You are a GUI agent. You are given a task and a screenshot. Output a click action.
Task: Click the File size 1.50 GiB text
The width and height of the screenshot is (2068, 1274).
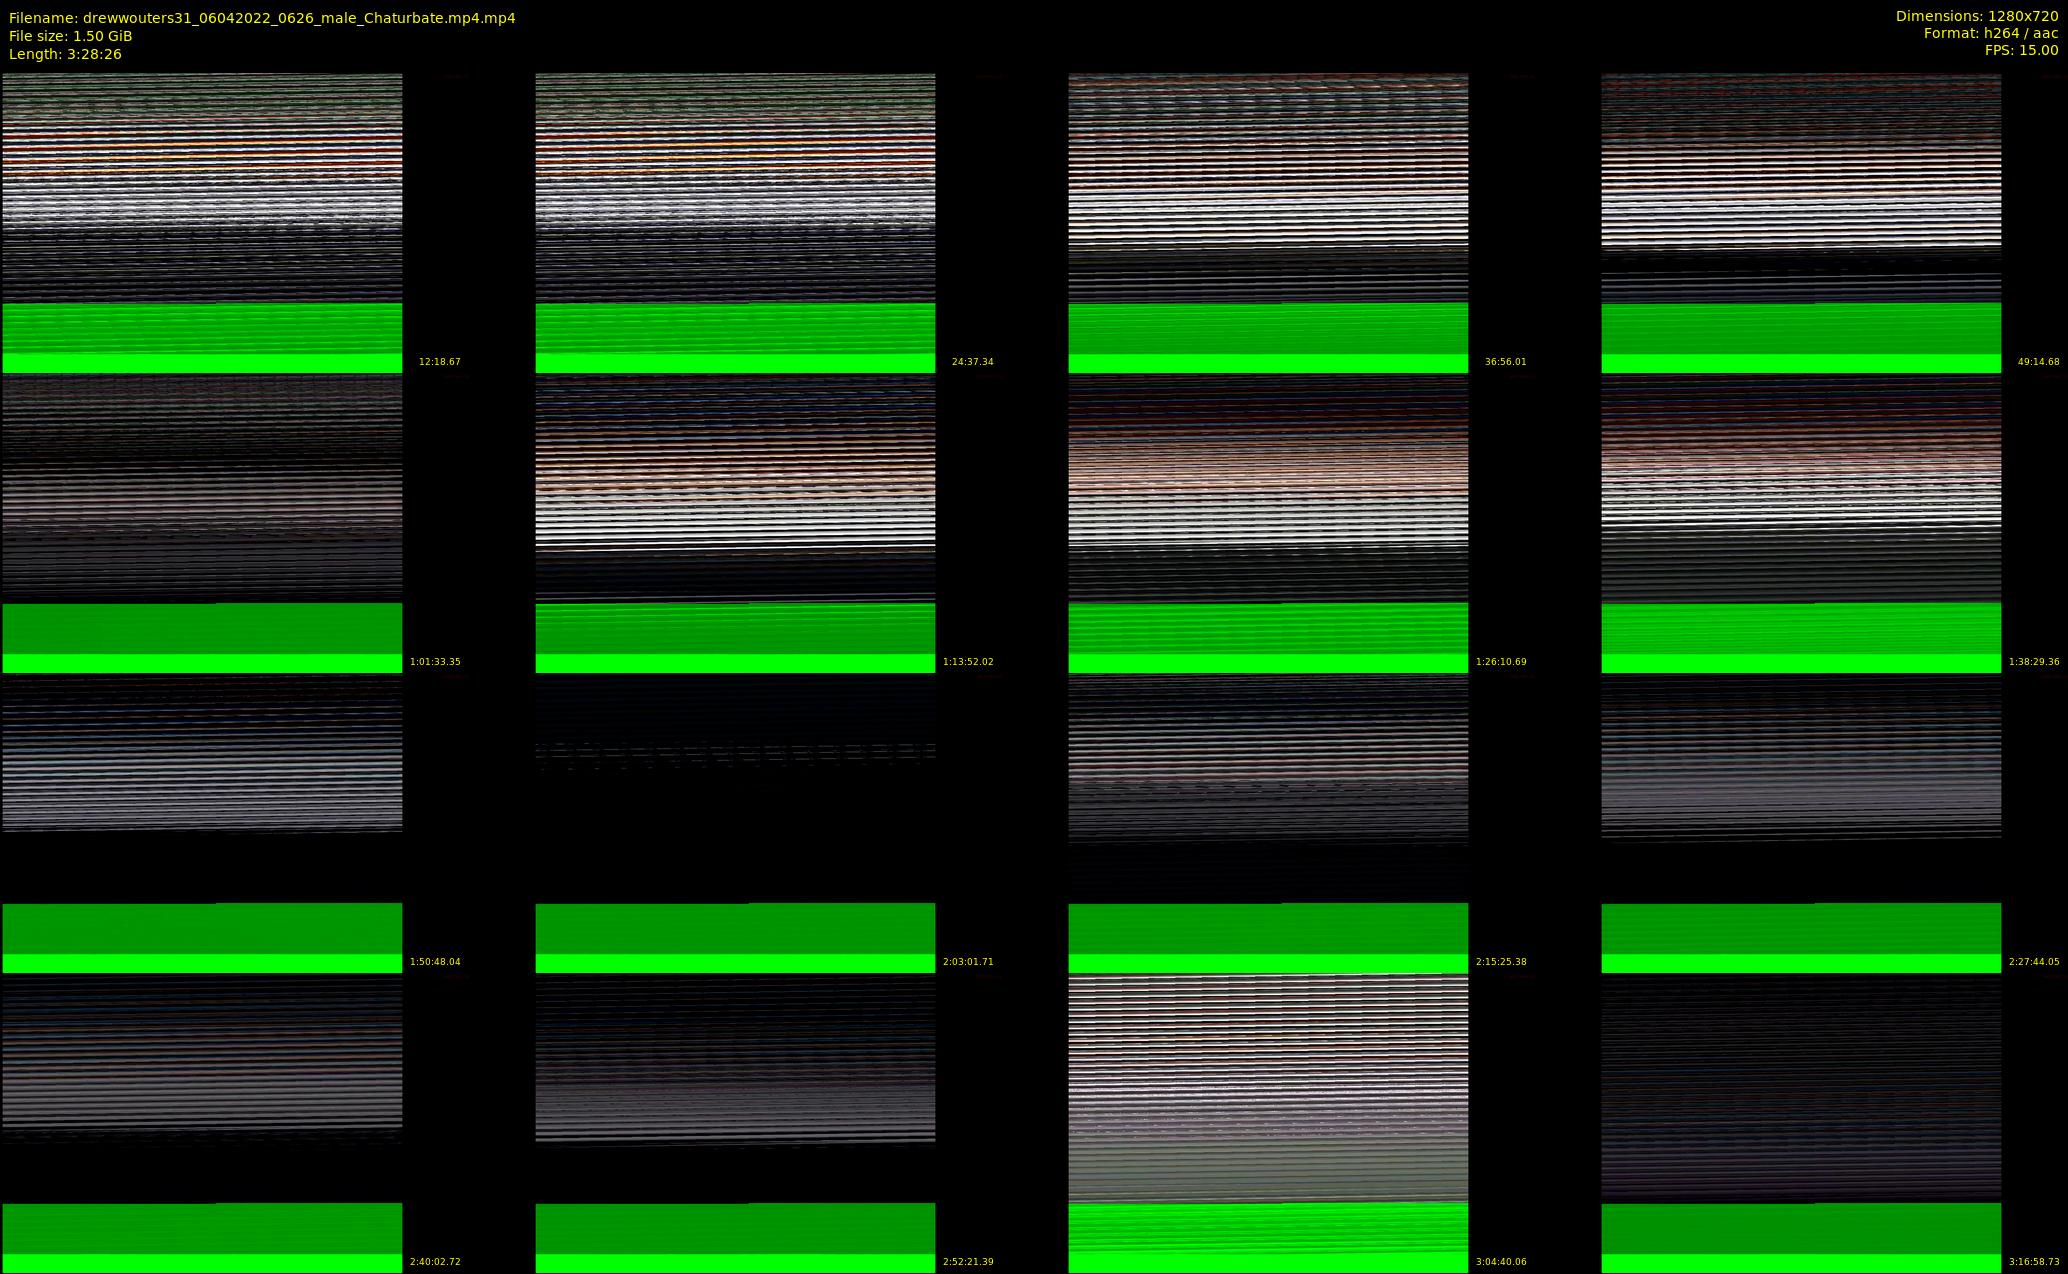click(x=70, y=36)
